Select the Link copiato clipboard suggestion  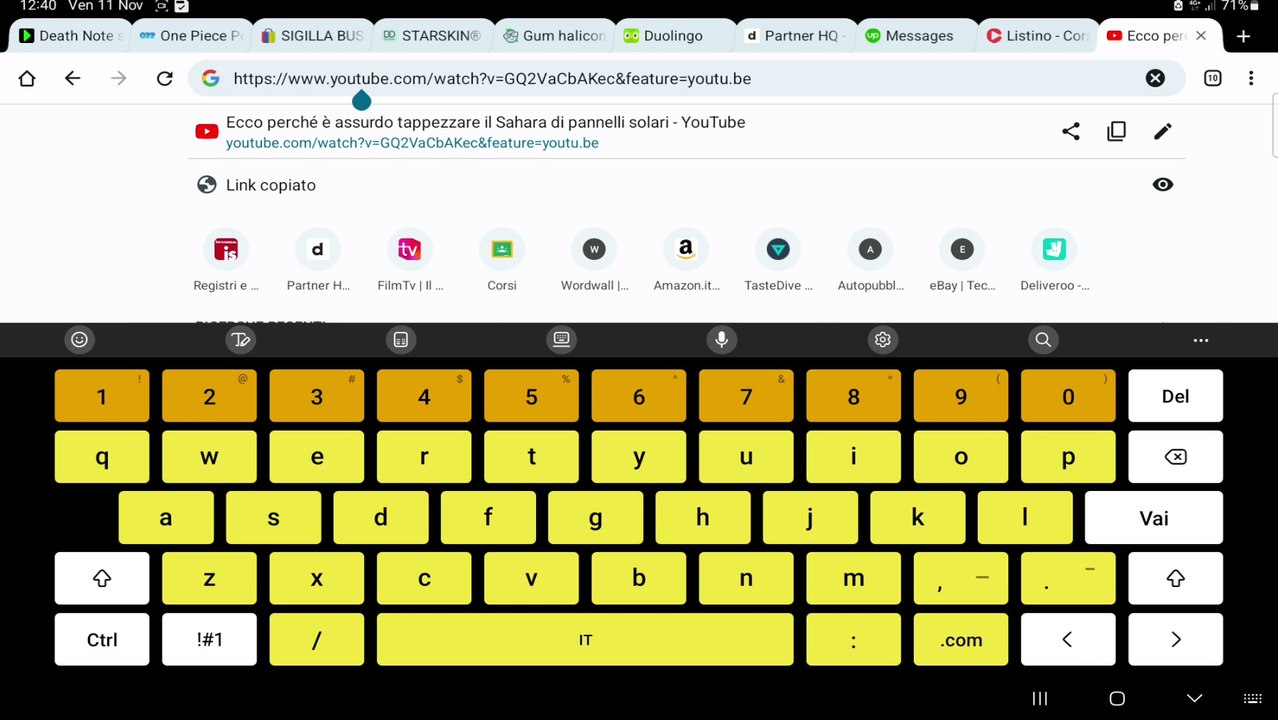tap(686, 185)
